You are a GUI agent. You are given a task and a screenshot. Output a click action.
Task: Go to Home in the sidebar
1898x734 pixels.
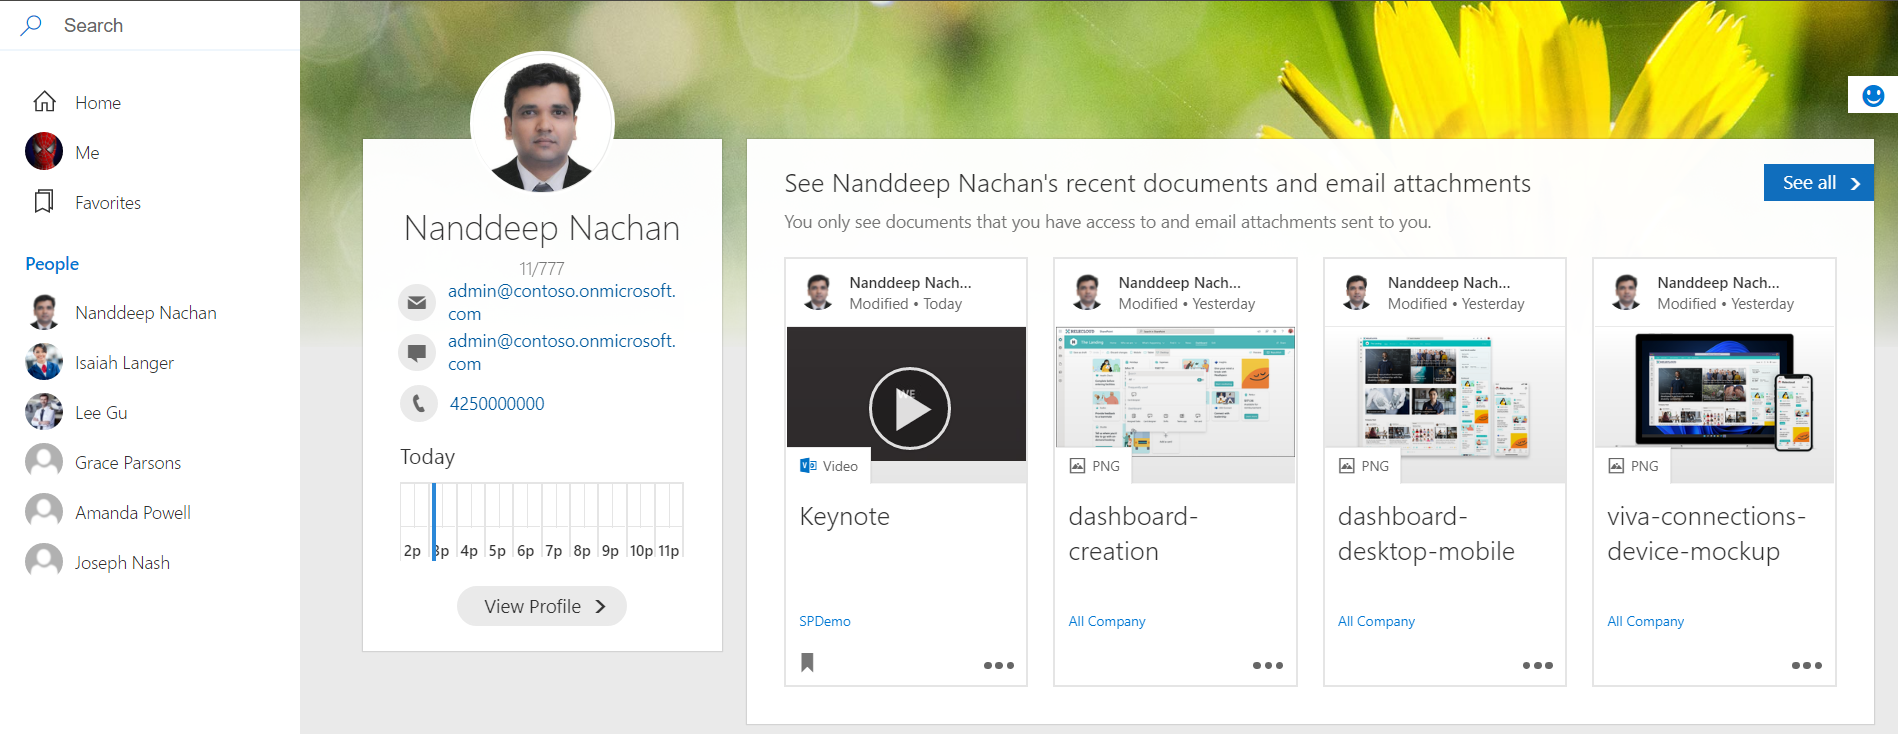[x=98, y=103]
